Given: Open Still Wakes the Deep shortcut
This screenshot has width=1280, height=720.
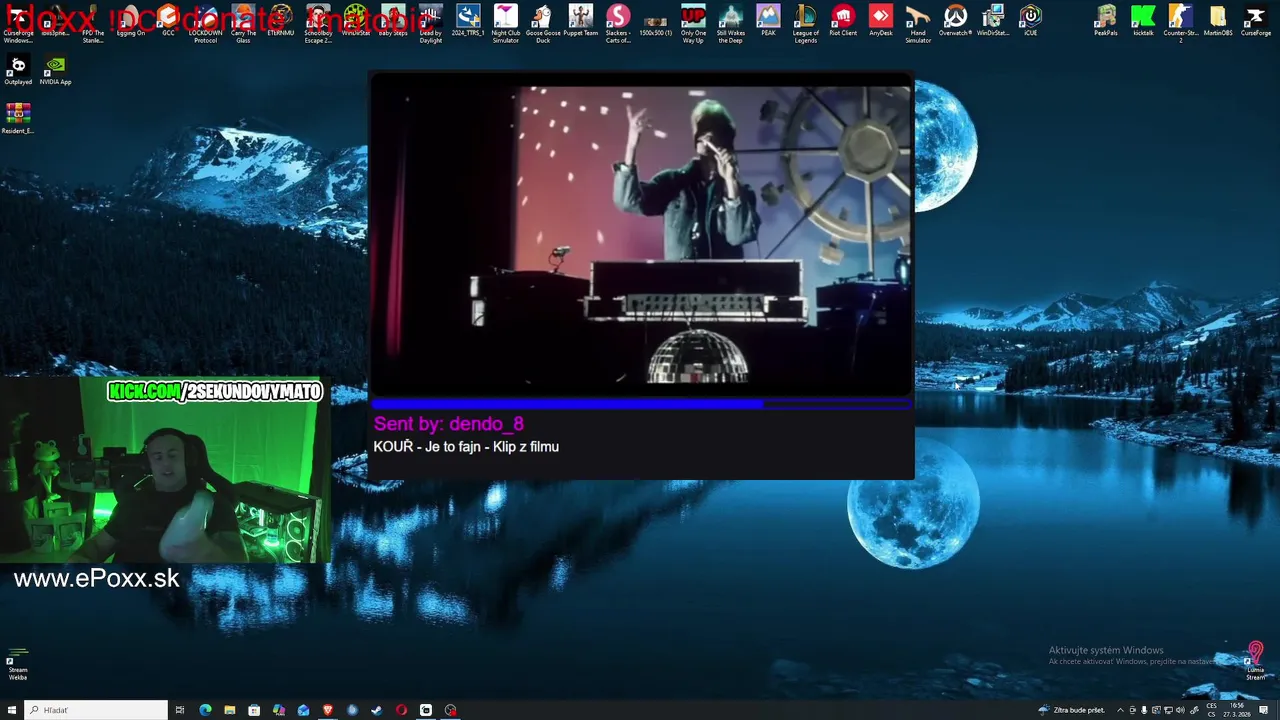Looking at the screenshot, I should point(731,24).
